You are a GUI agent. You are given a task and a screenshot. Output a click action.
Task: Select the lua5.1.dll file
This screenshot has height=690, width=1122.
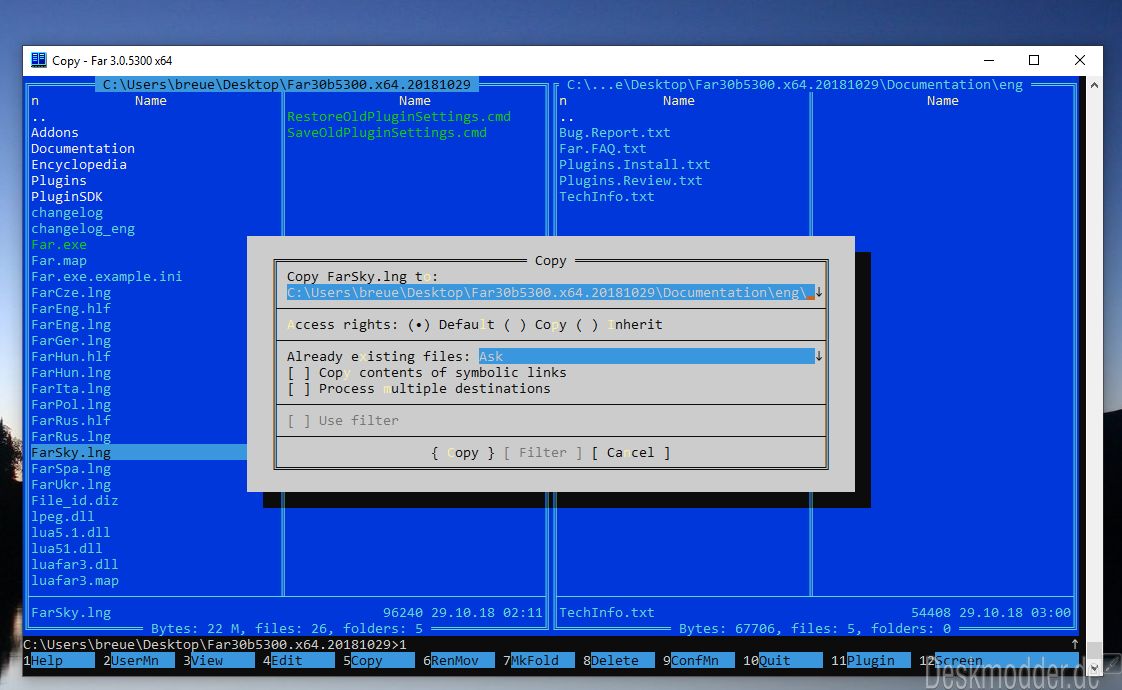tap(71, 533)
